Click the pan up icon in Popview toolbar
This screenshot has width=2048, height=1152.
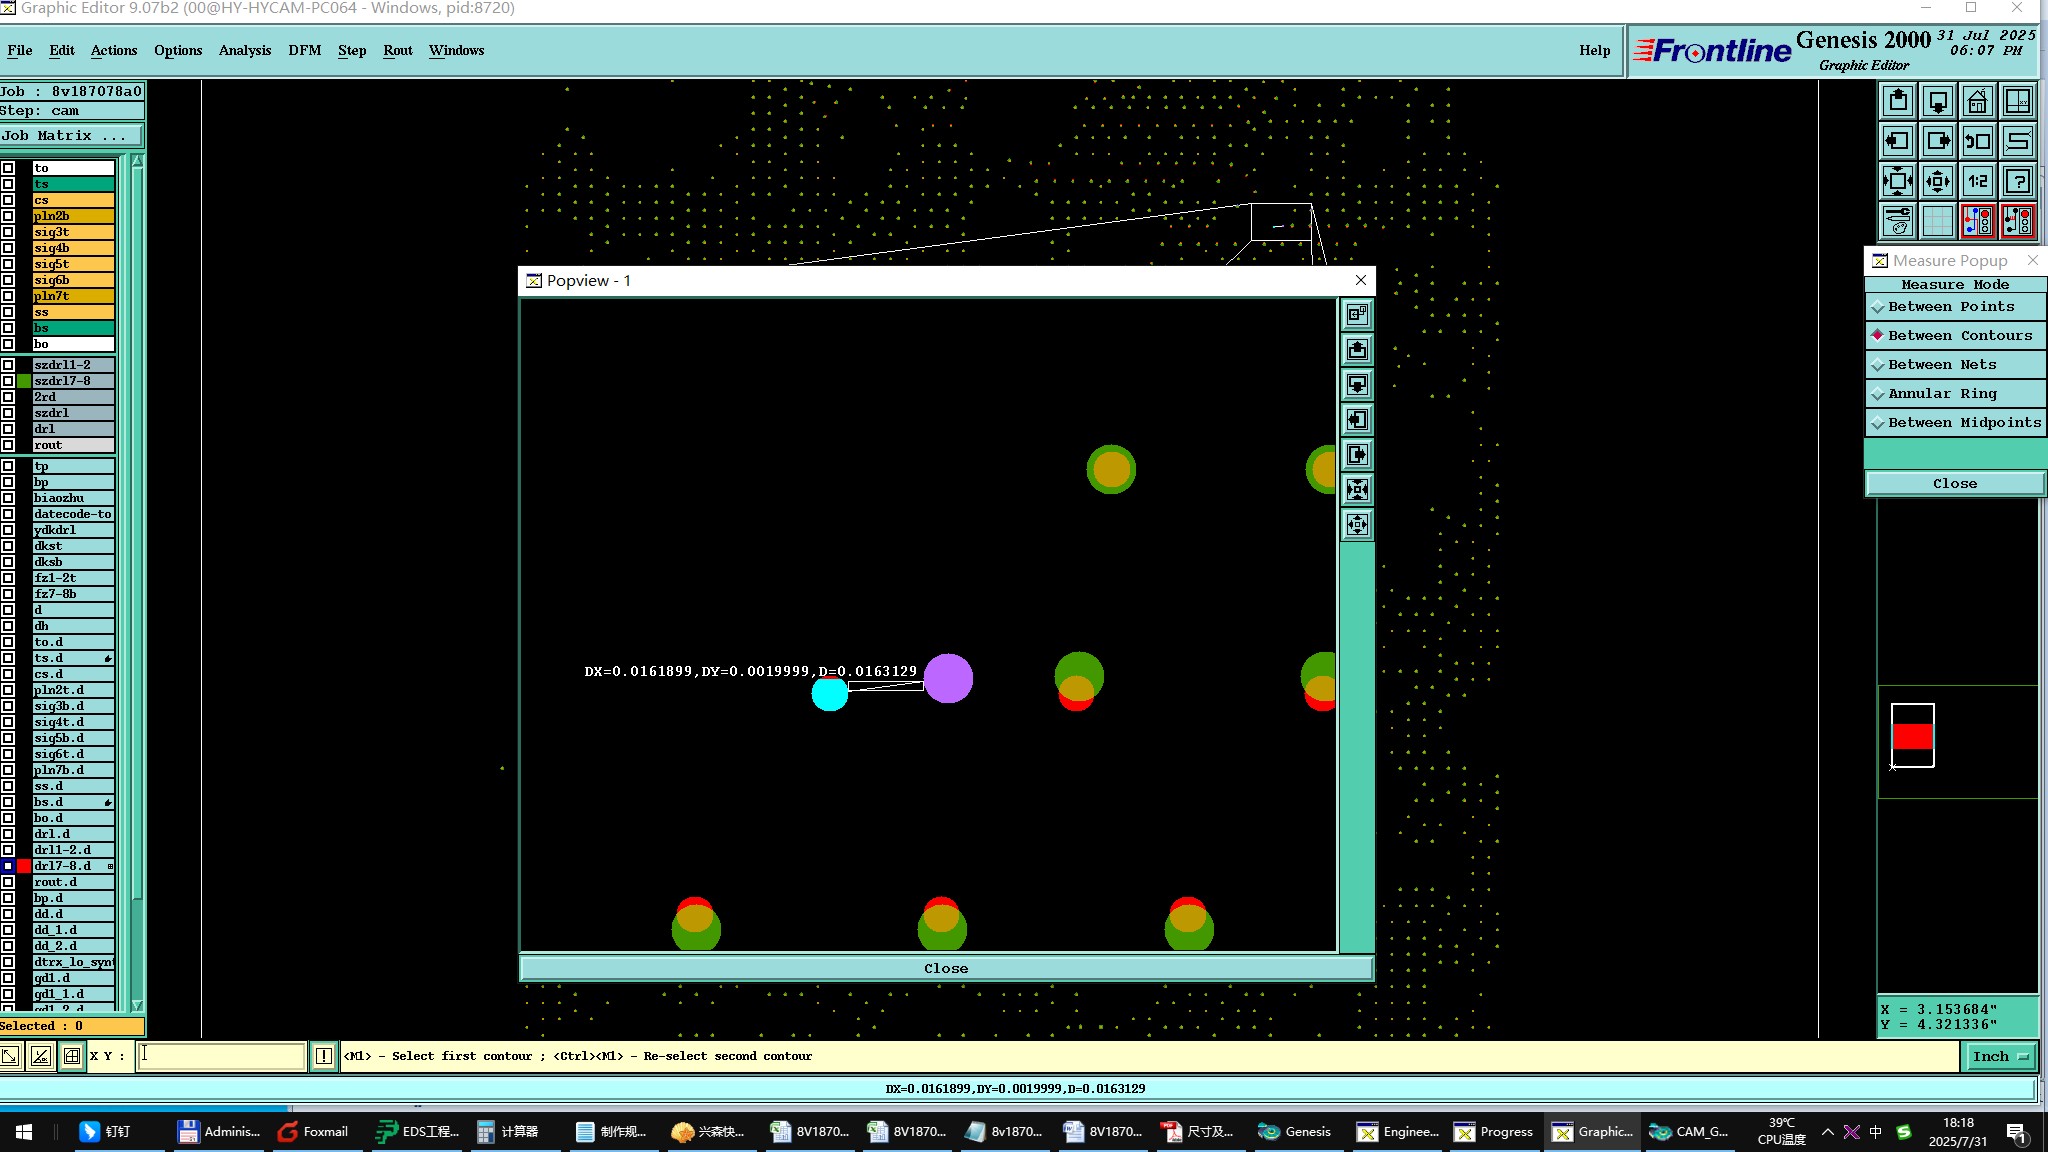(x=1357, y=350)
